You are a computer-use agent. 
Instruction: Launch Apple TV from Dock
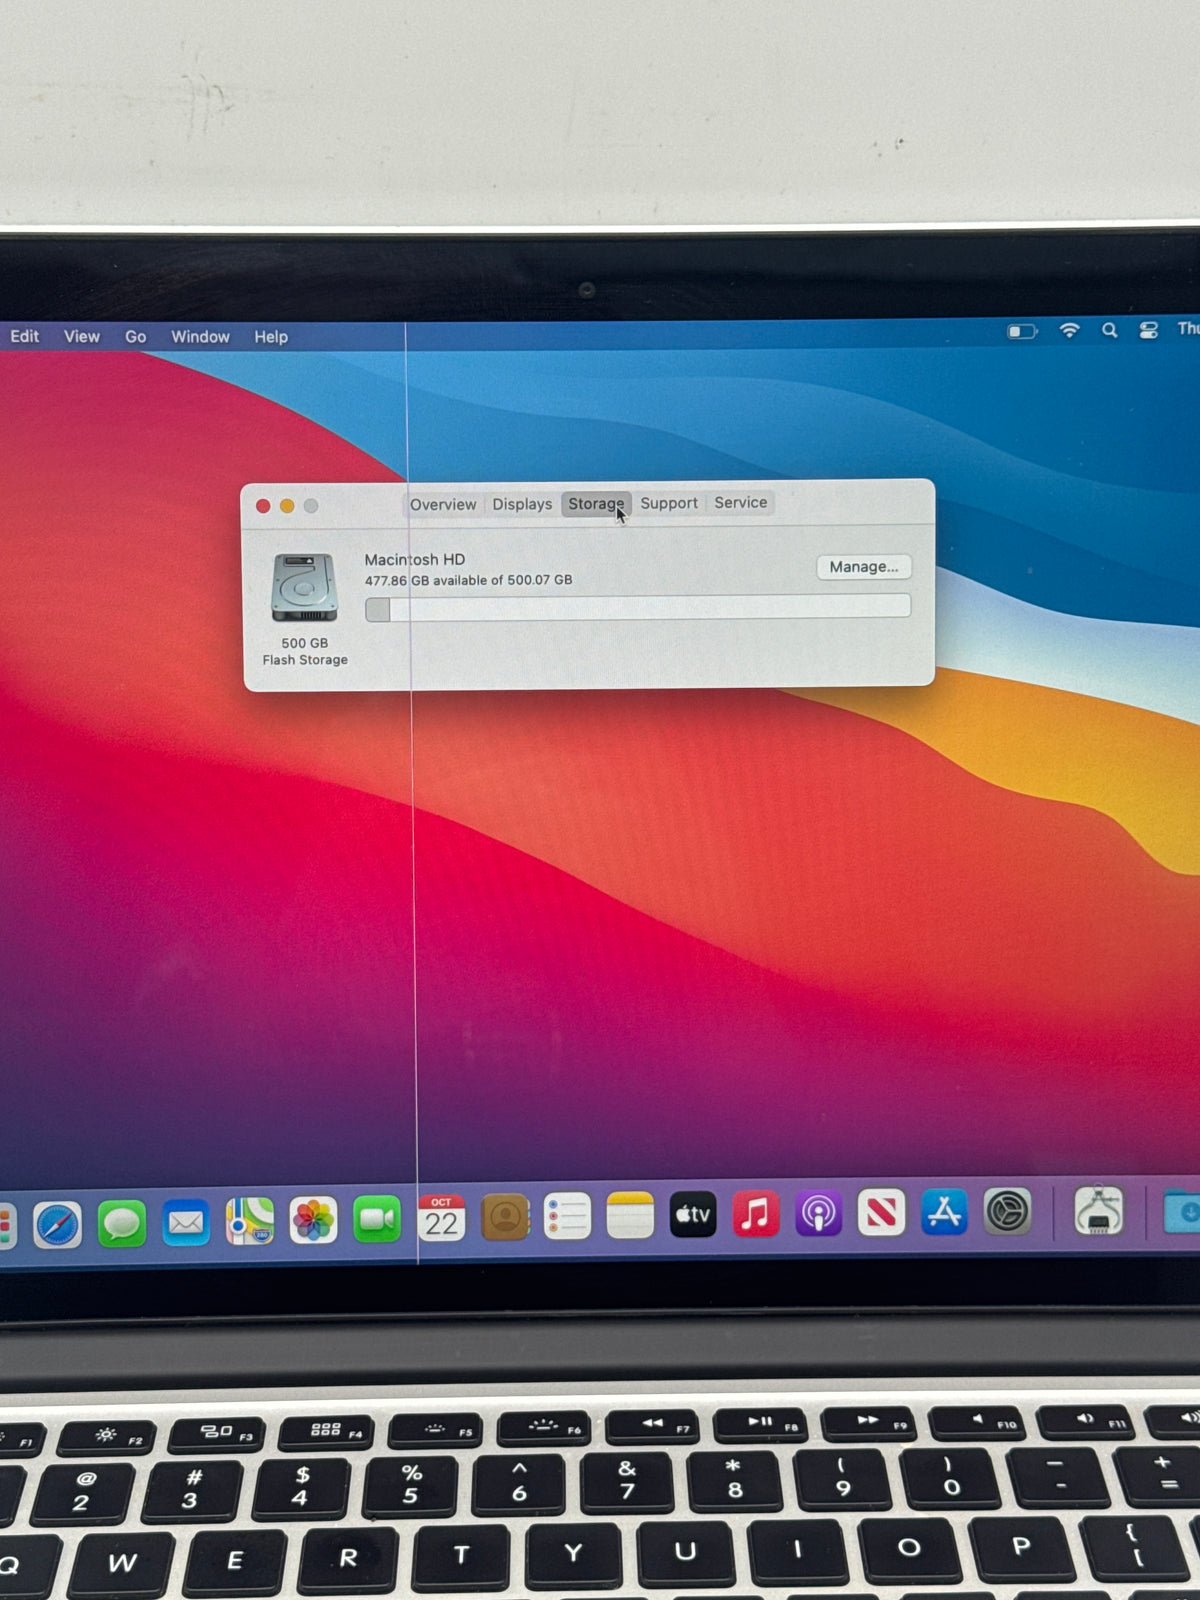pos(693,1215)
